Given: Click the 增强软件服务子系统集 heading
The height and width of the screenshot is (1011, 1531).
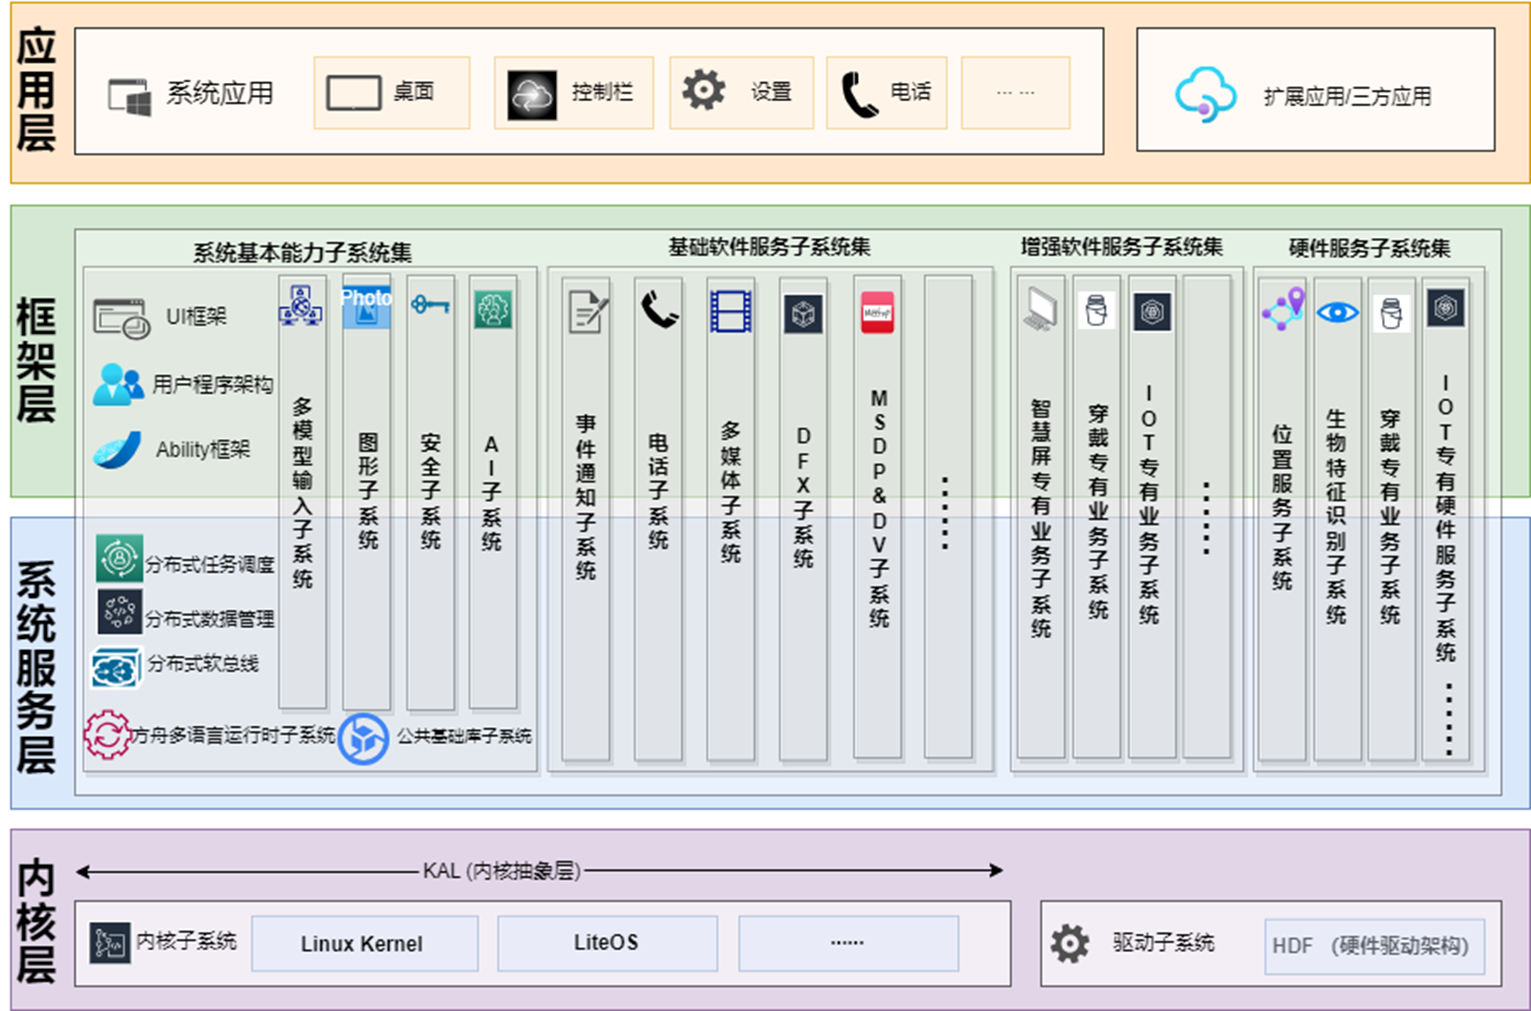Looking at the screenshot, I should point(1121,247).
